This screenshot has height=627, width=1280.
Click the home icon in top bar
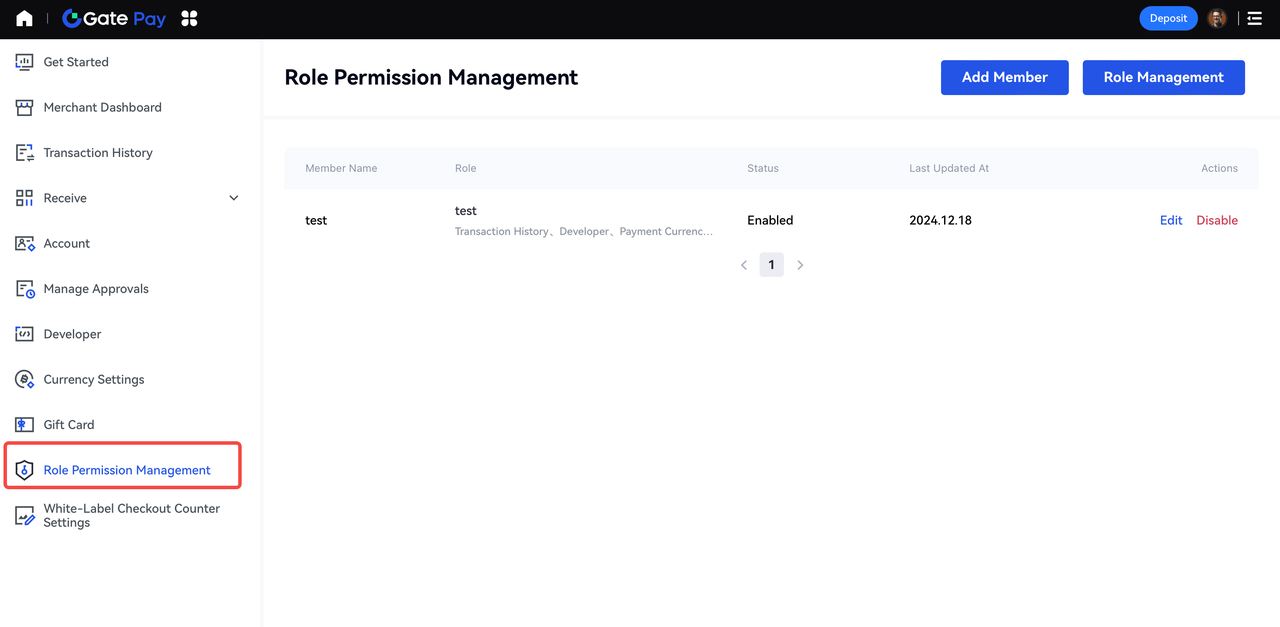click(24, 18)
